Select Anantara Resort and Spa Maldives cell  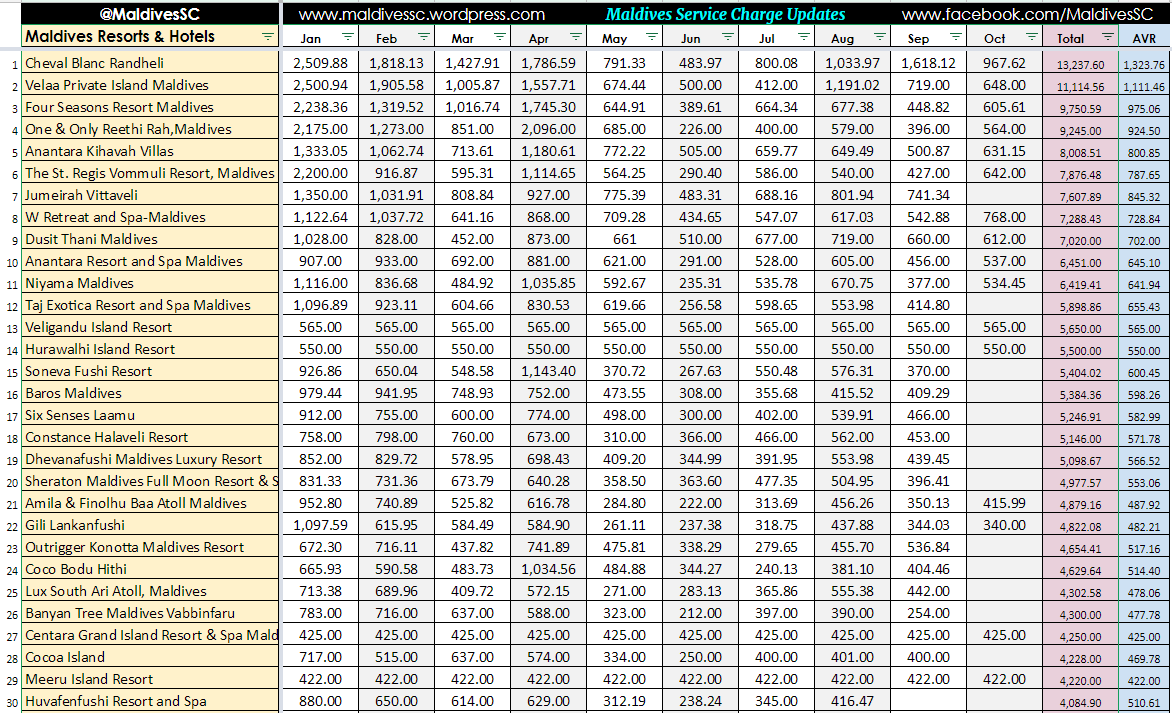pyautogui.click(x=150, y=261)
